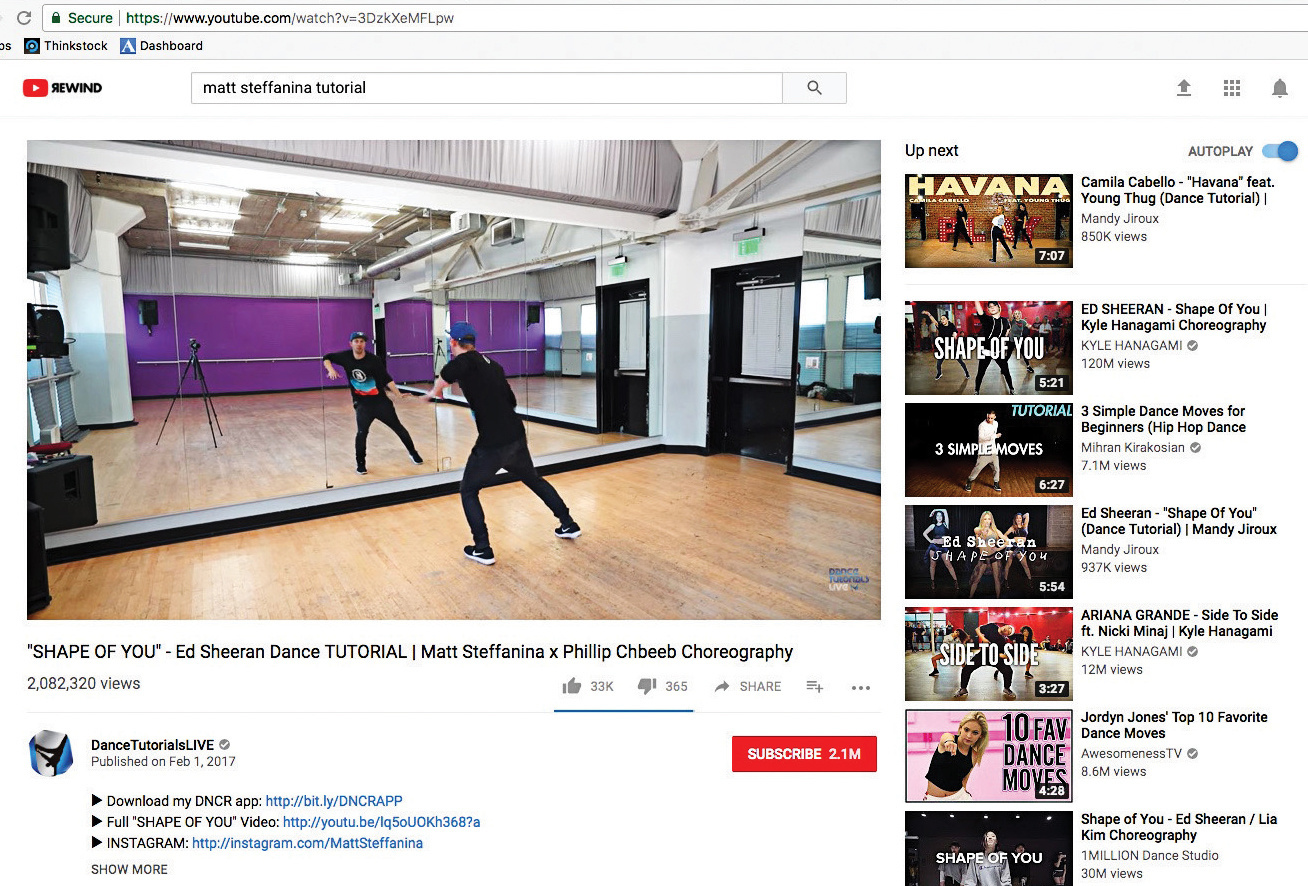This screenshot has height=886, width=1308.
Task: Click title ARIANA GRANDE Side To Side
Action: 1180,623
